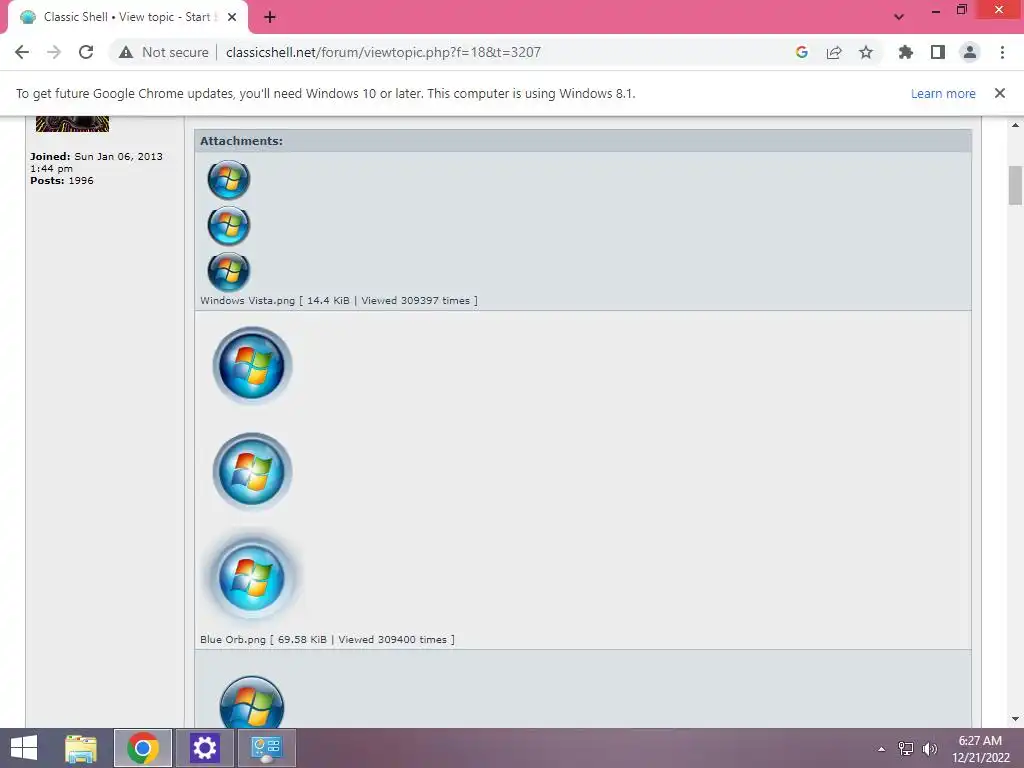Click the Windows Vista.png caption text
This screenshot has width=1024, height=768.
point(338,300)
